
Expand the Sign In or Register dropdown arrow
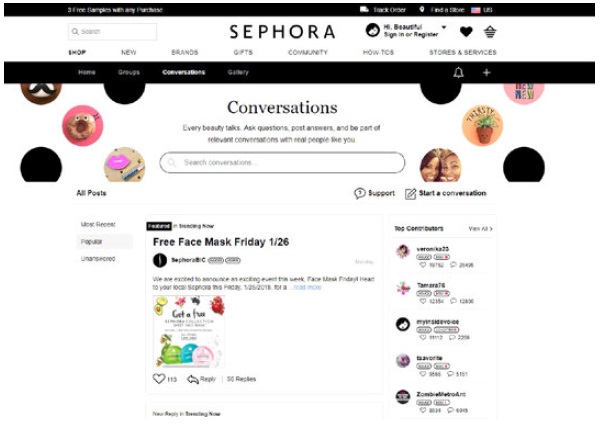click(x=444, y=27)
